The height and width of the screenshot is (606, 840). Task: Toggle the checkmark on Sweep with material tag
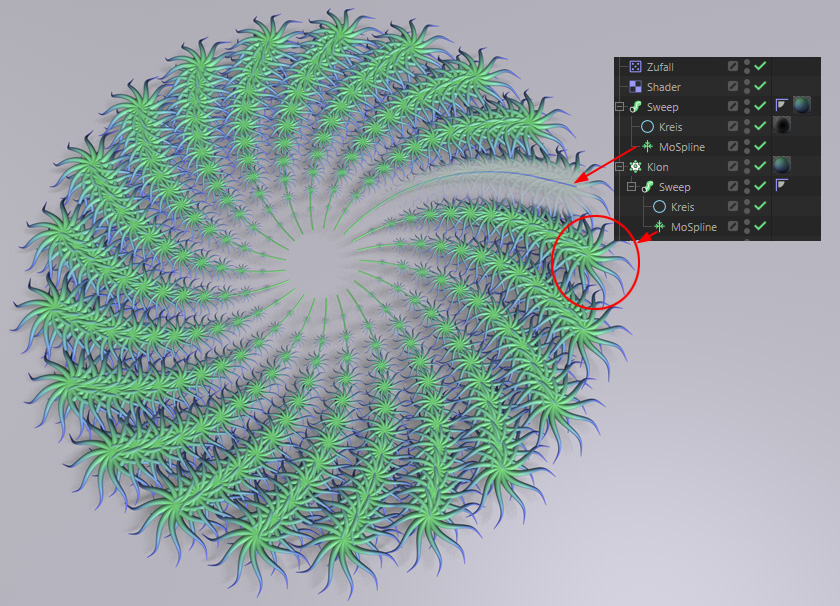click(760, 106)
